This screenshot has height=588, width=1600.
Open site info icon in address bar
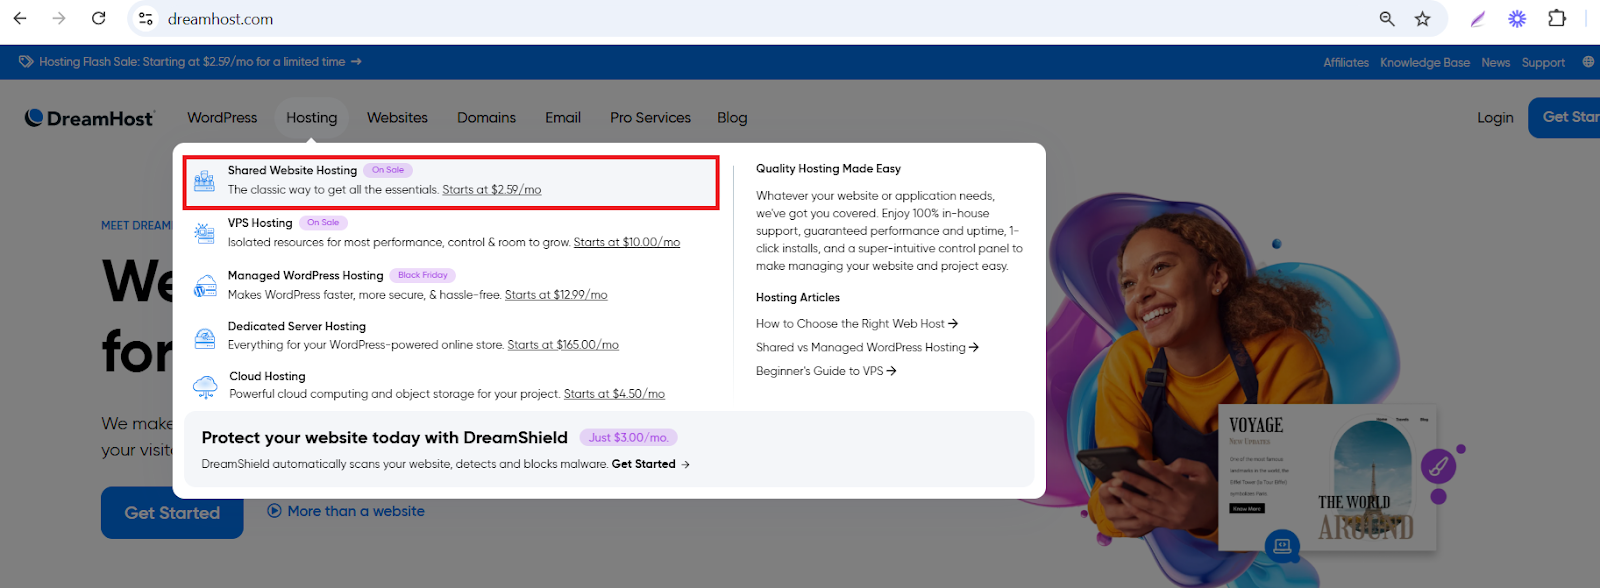point(146,18)
